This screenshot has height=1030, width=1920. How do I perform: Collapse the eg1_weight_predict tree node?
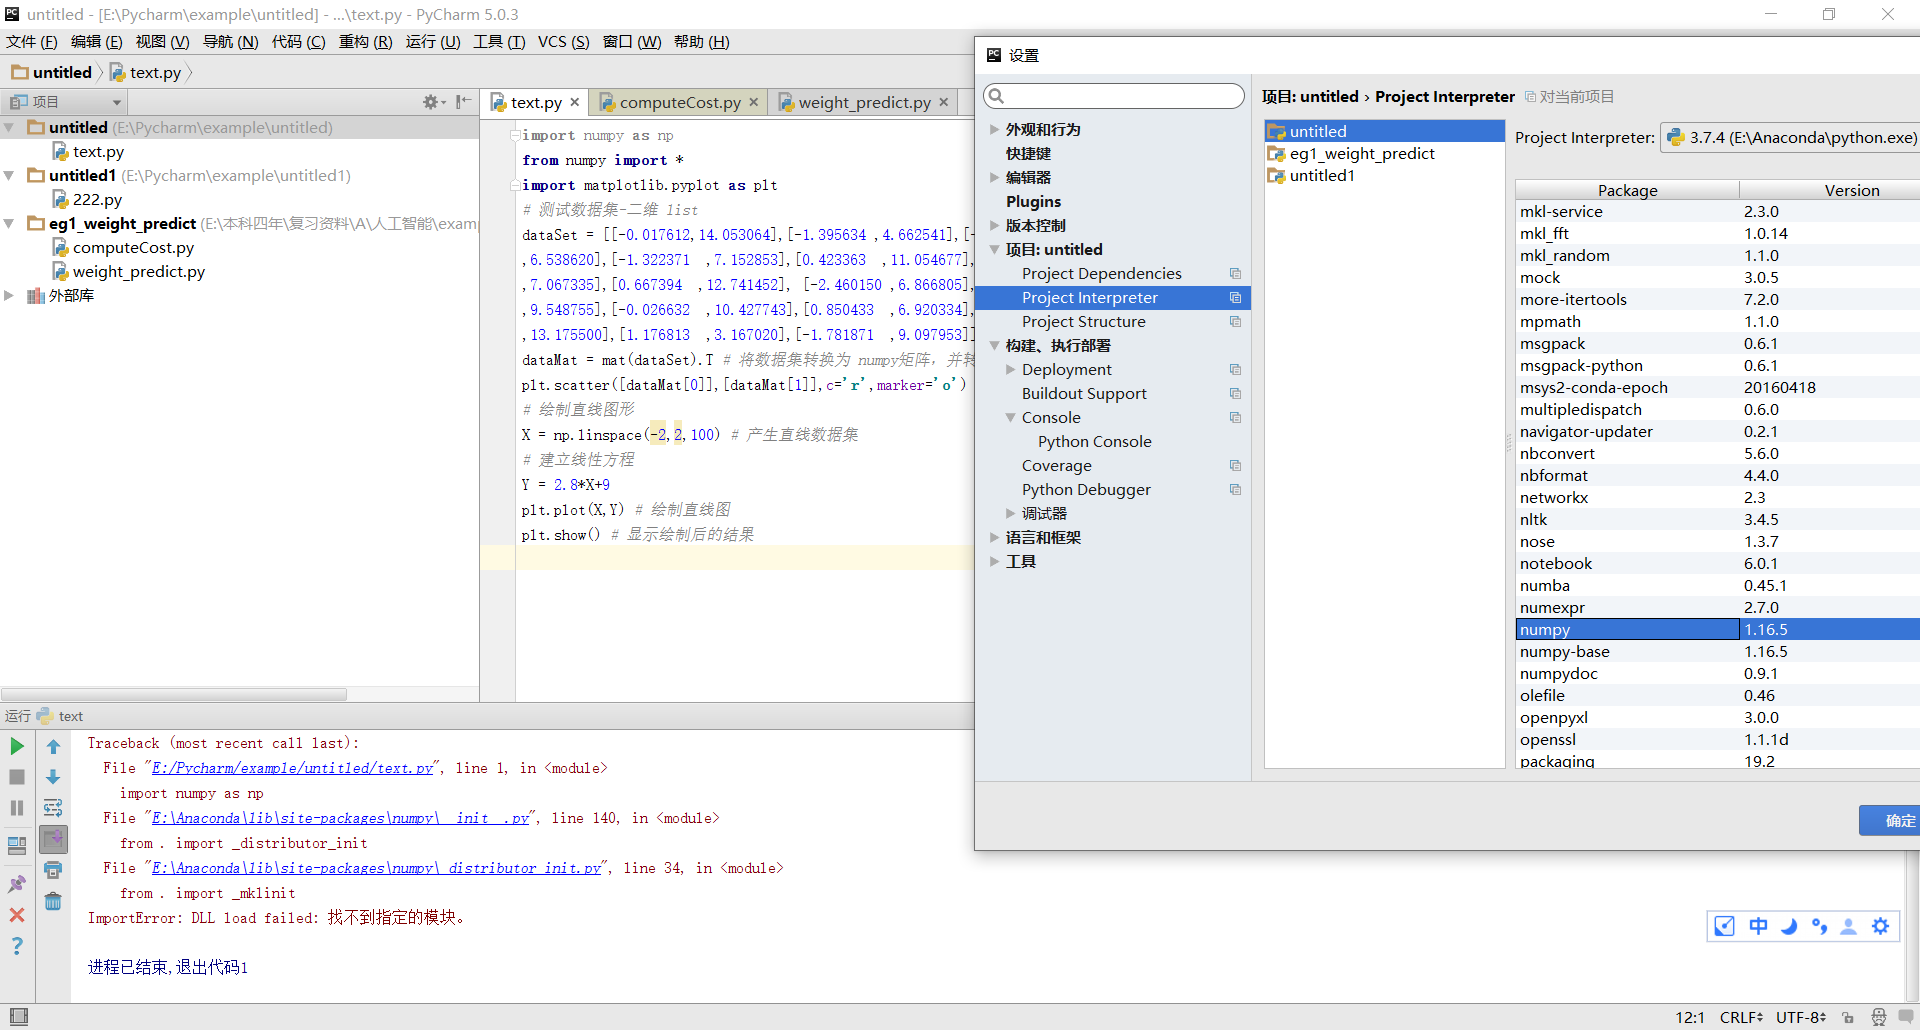pos(9,224)
